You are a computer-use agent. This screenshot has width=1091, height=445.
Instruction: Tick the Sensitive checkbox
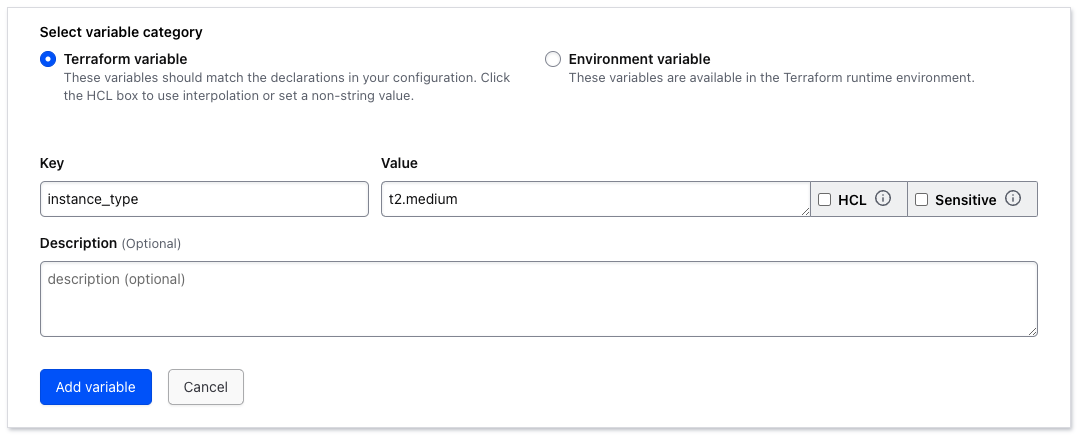(922, 200)
